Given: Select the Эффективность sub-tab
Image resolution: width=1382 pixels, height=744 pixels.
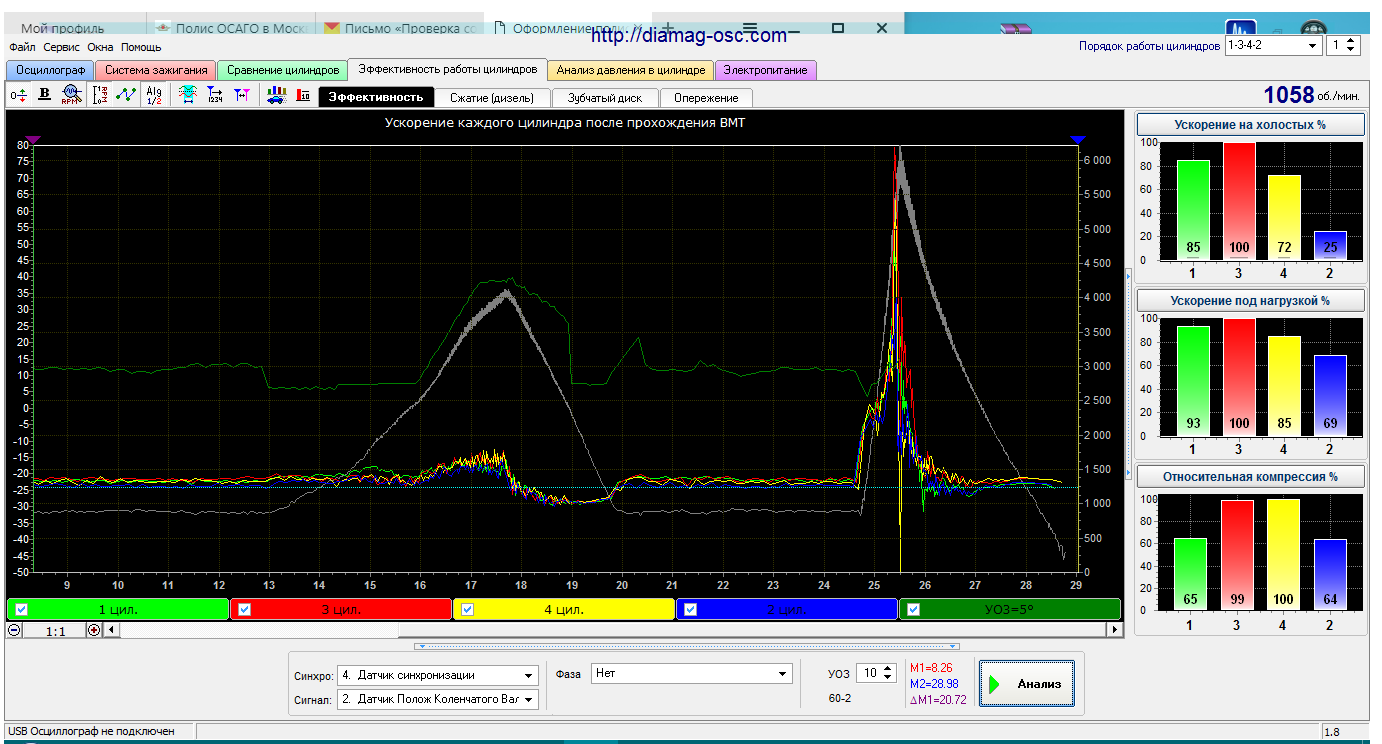Looking at the screenshot, I should [x=376, y=98].
